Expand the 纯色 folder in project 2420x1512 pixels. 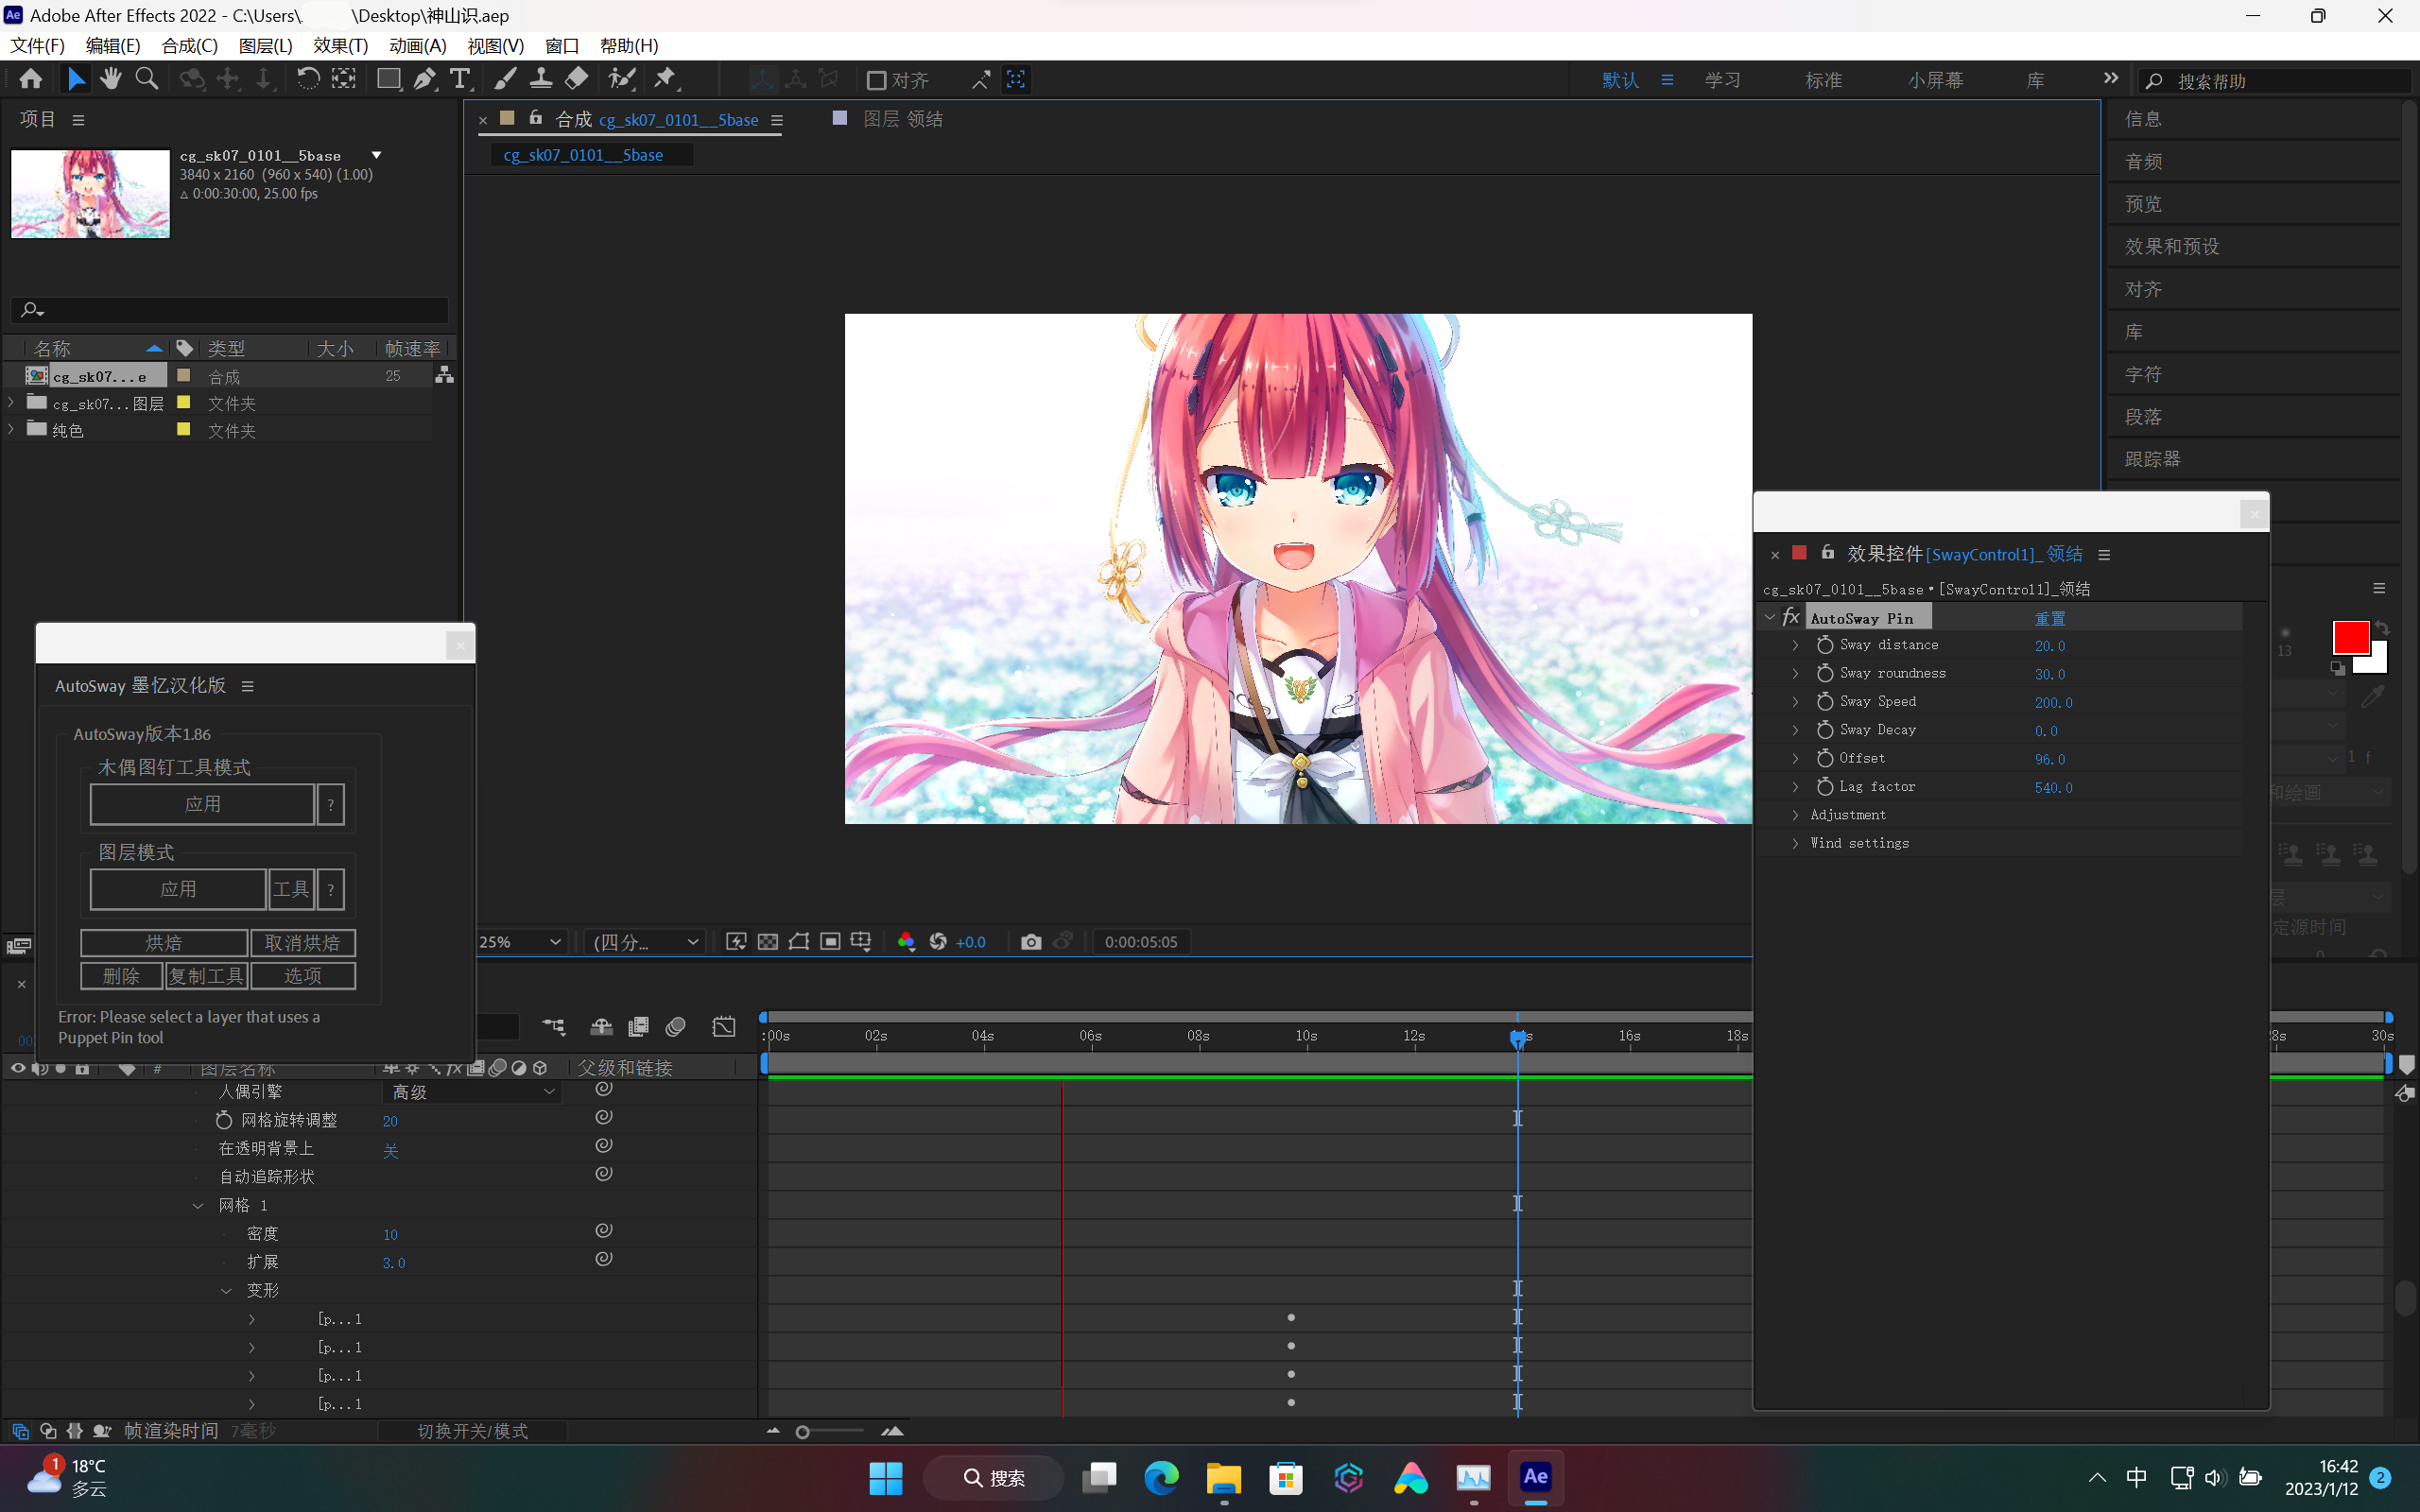[11, 429]
